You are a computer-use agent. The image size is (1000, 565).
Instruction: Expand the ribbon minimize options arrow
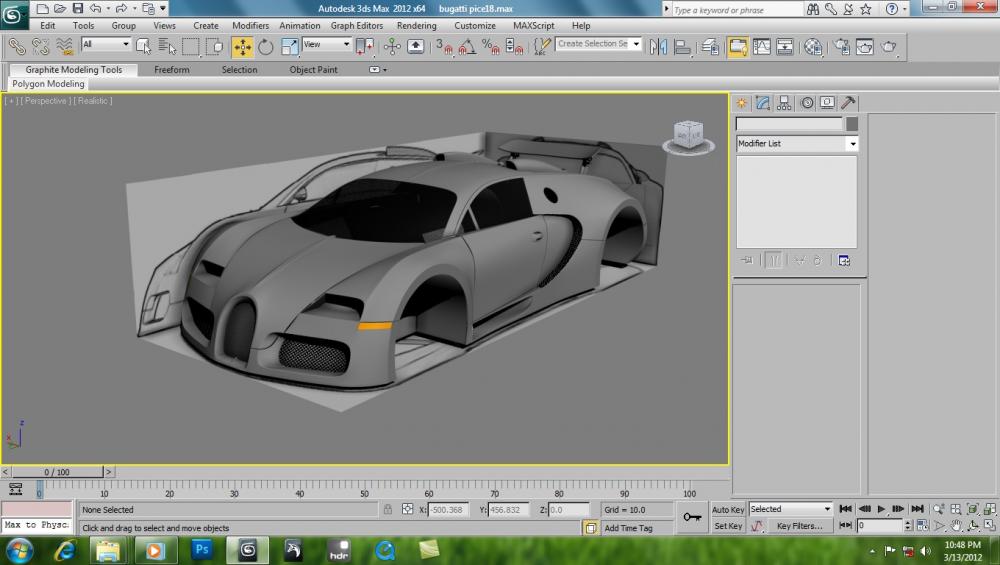[x=385, y=70]
